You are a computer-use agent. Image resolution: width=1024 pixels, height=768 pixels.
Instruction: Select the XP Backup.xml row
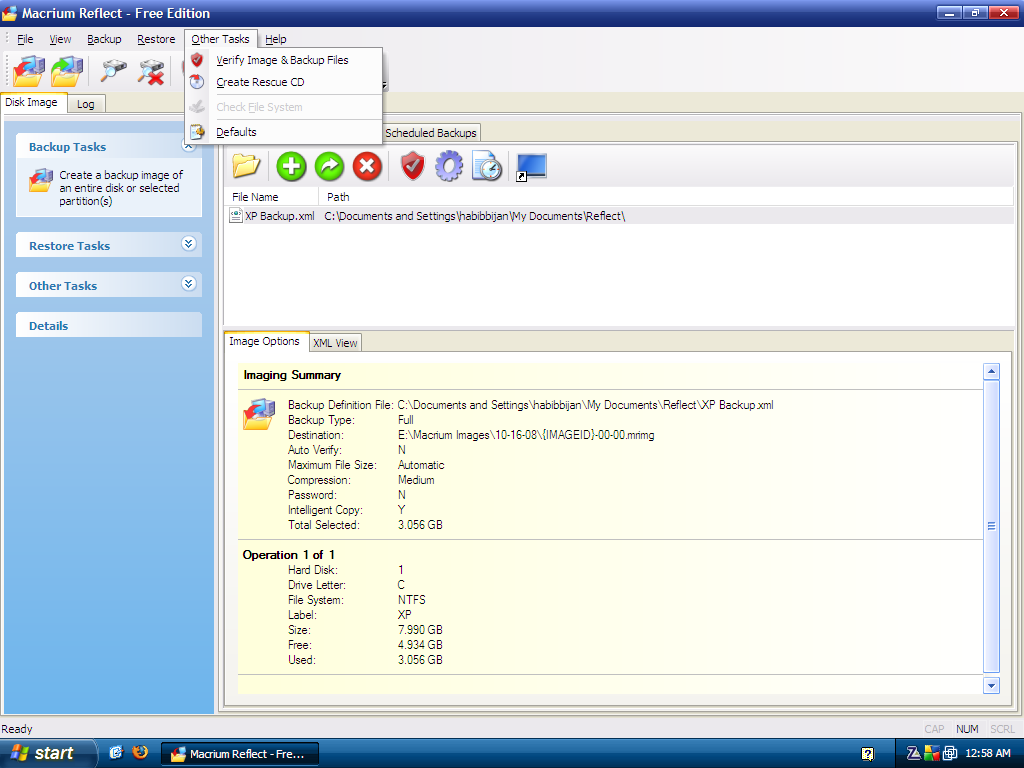(x=620, y=216)
